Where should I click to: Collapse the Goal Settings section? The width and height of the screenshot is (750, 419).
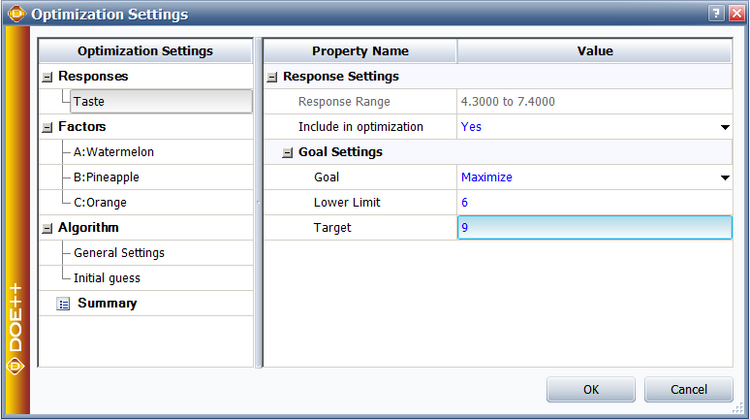click(288, 152)
